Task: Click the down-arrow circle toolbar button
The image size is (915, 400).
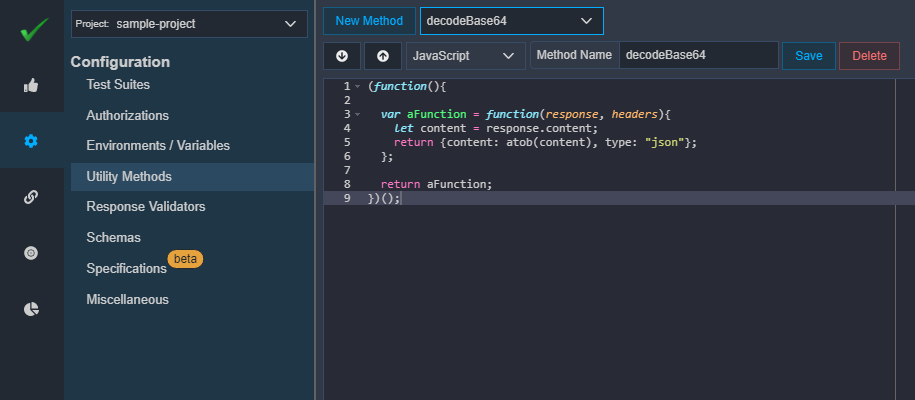Action: 342,56
